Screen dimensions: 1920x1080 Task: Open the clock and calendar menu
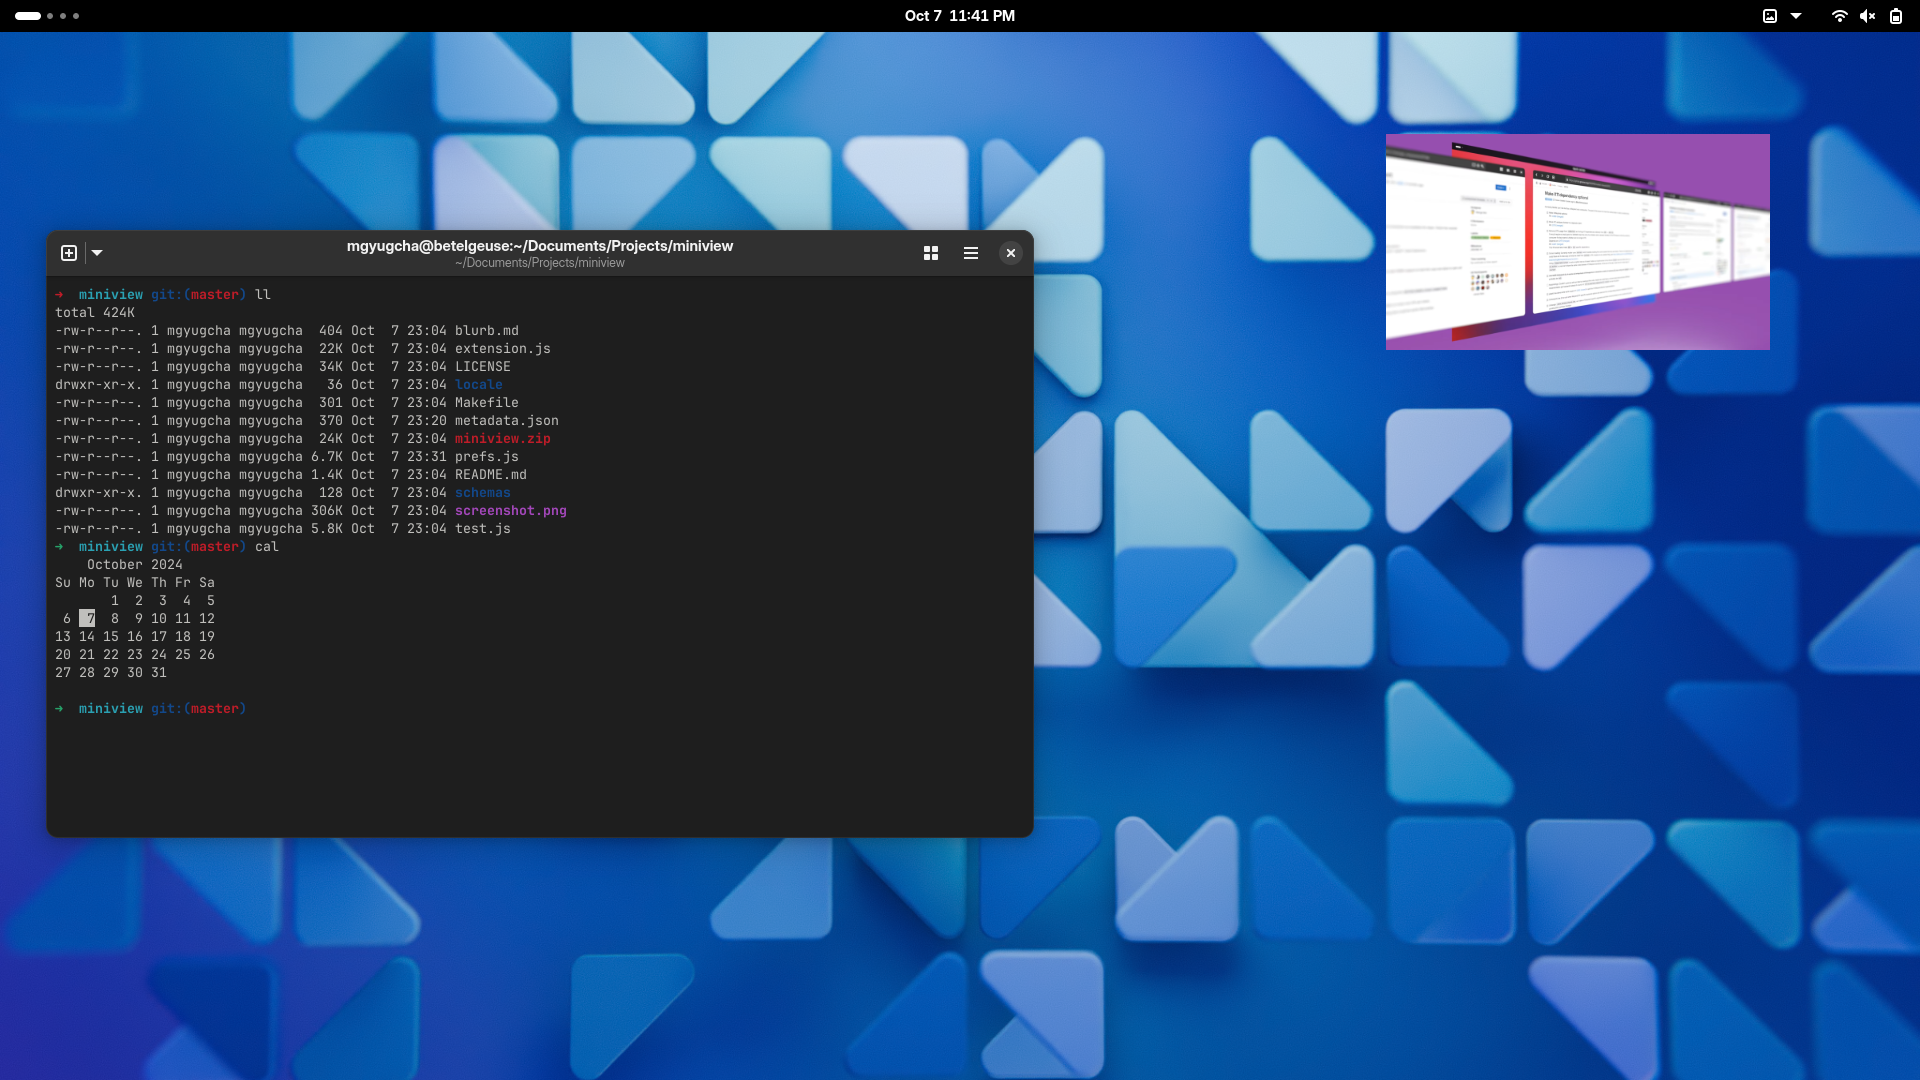click(960, 16)
